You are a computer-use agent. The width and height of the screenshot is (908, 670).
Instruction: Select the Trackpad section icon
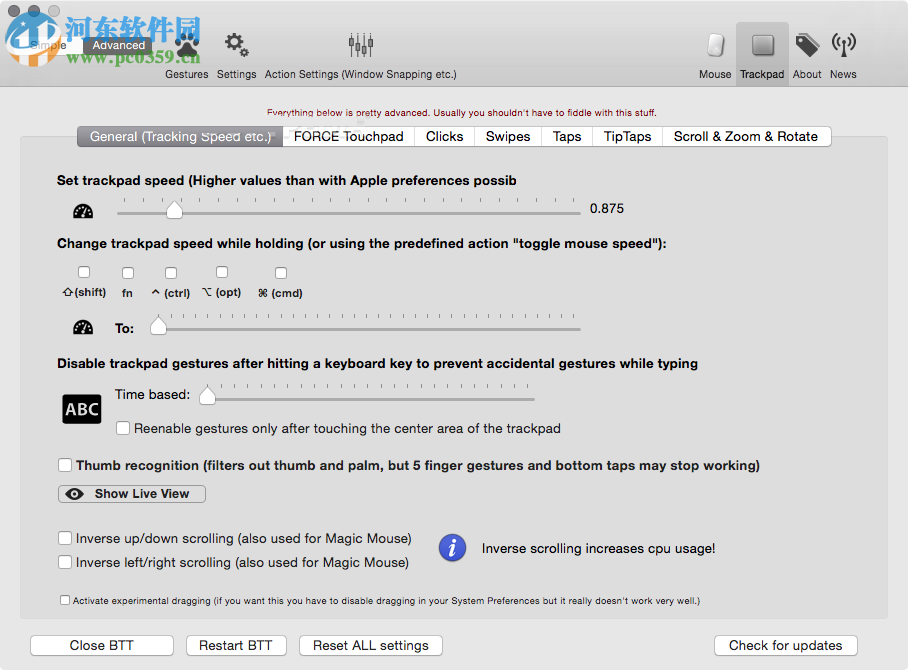761,45
